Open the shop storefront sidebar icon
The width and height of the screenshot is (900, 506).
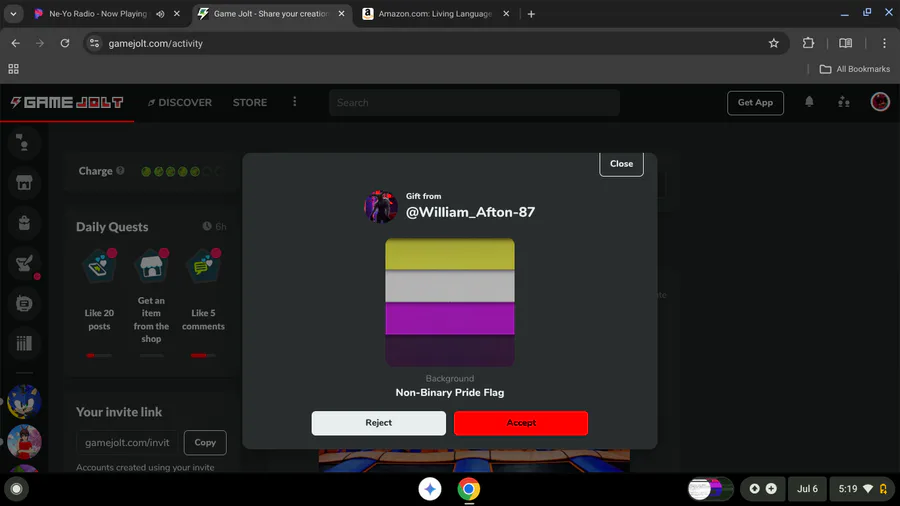[24, 182]
